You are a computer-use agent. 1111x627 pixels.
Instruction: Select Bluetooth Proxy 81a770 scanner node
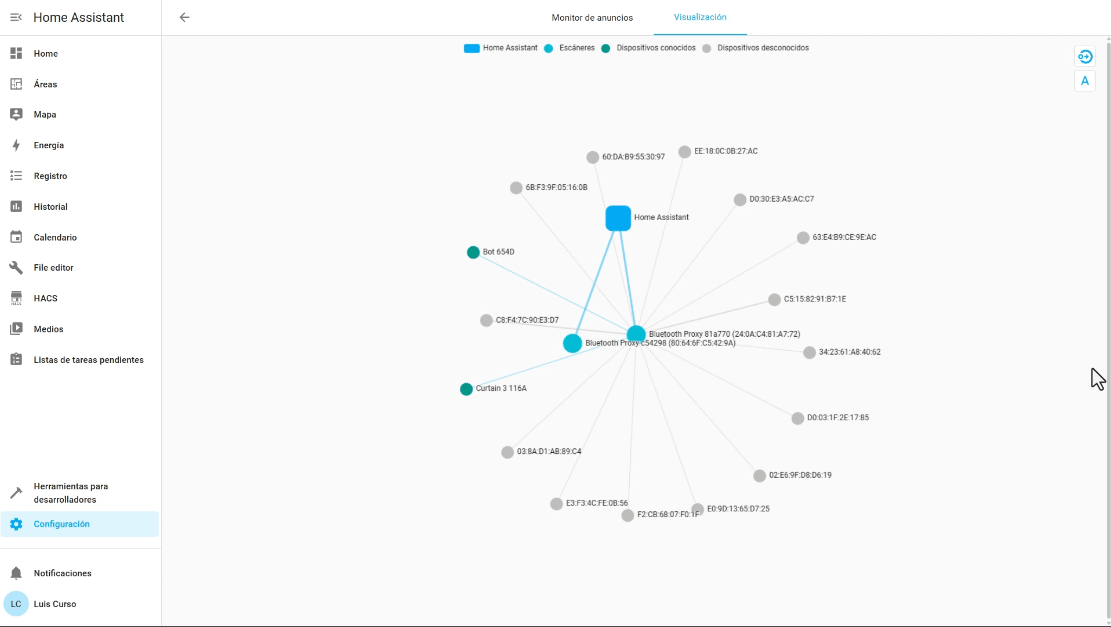[636, 334]
